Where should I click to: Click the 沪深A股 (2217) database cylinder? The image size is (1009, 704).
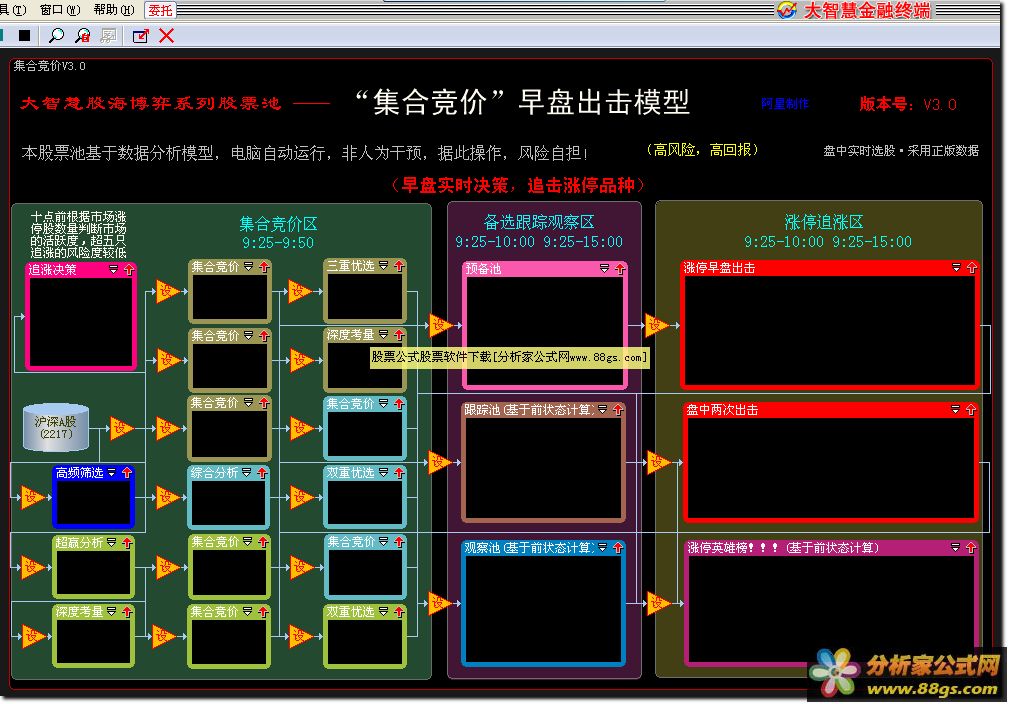(56, 427)
